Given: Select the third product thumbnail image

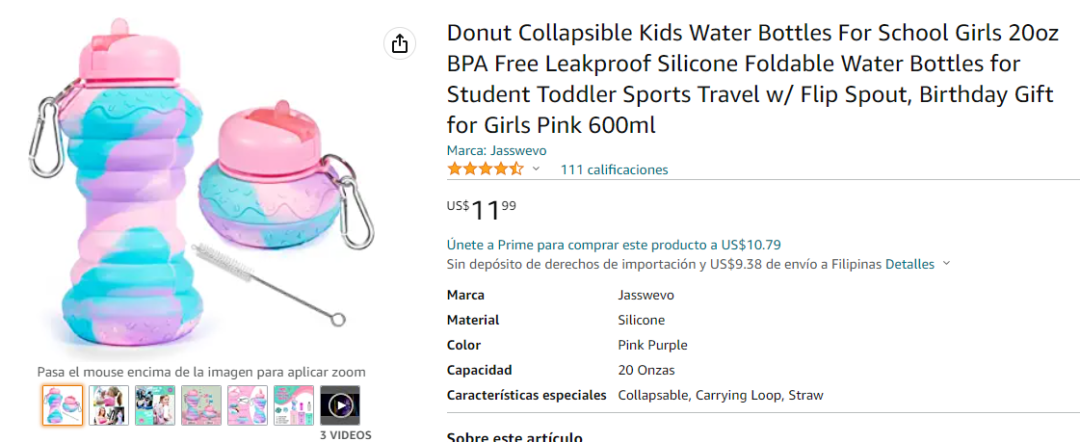Looking at the screenshot, I should [x=155, y=405].
